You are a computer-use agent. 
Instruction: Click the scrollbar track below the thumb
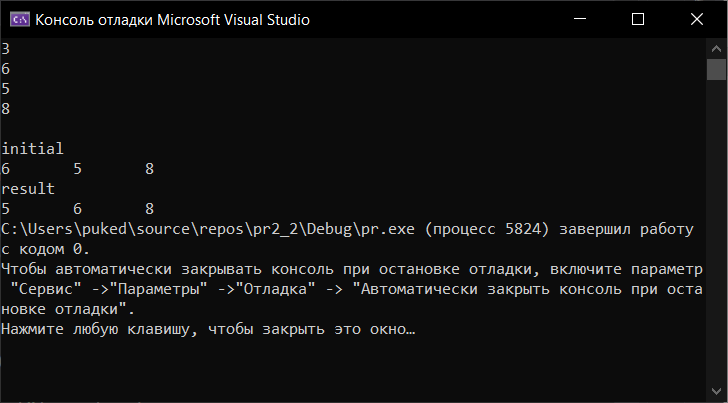pyautogui.click(x=716, y=230)
